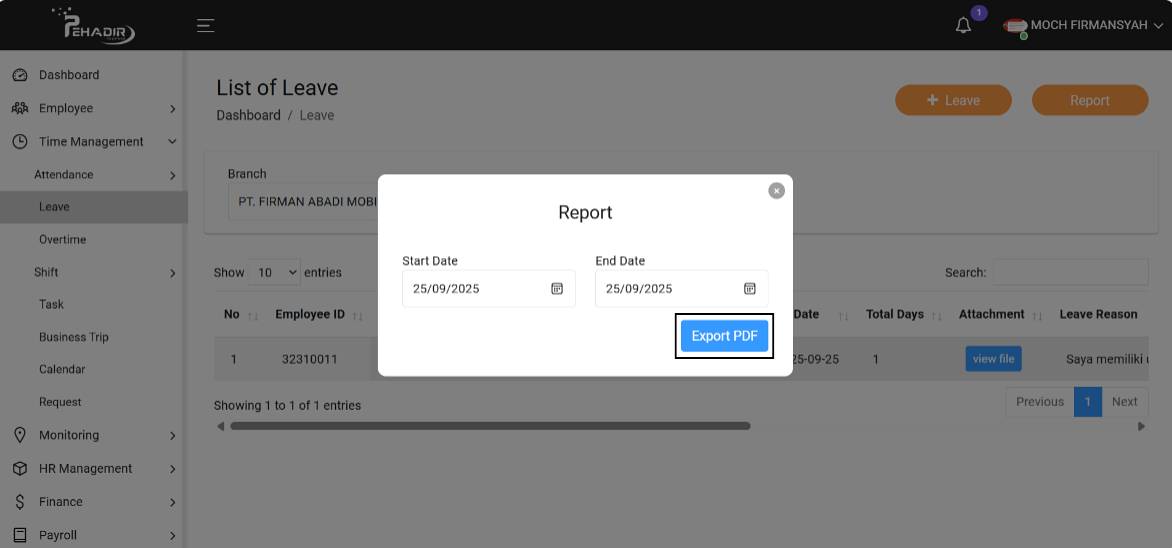Click the Dashboard gauge icon in sidebar
Screen dimensions: 1172x548
[x=19, y=75]
